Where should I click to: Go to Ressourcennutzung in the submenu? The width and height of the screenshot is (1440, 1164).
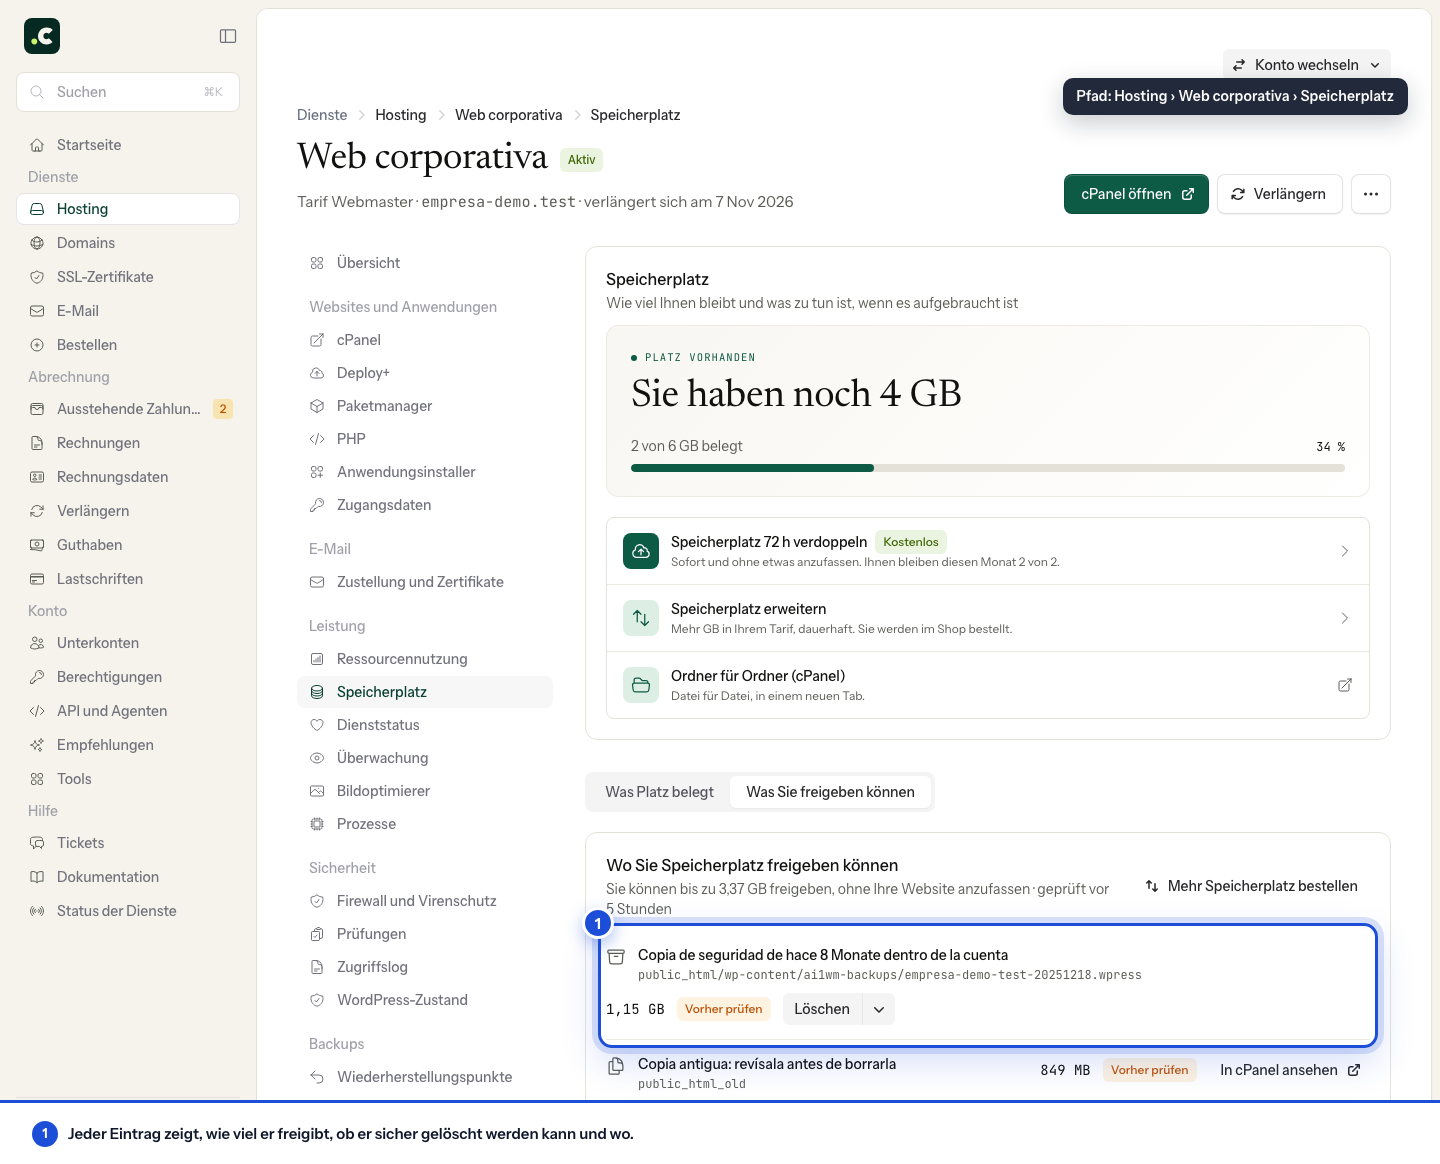425,659
